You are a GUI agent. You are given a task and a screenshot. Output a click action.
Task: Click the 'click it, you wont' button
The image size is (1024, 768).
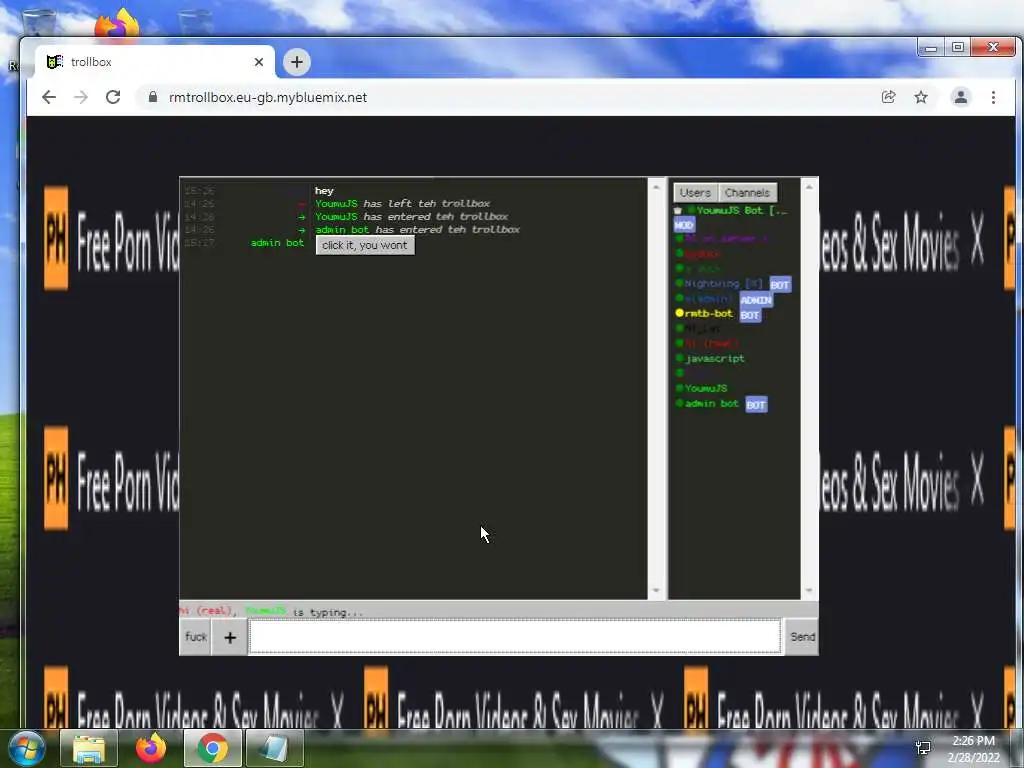[x=365, y=246]
